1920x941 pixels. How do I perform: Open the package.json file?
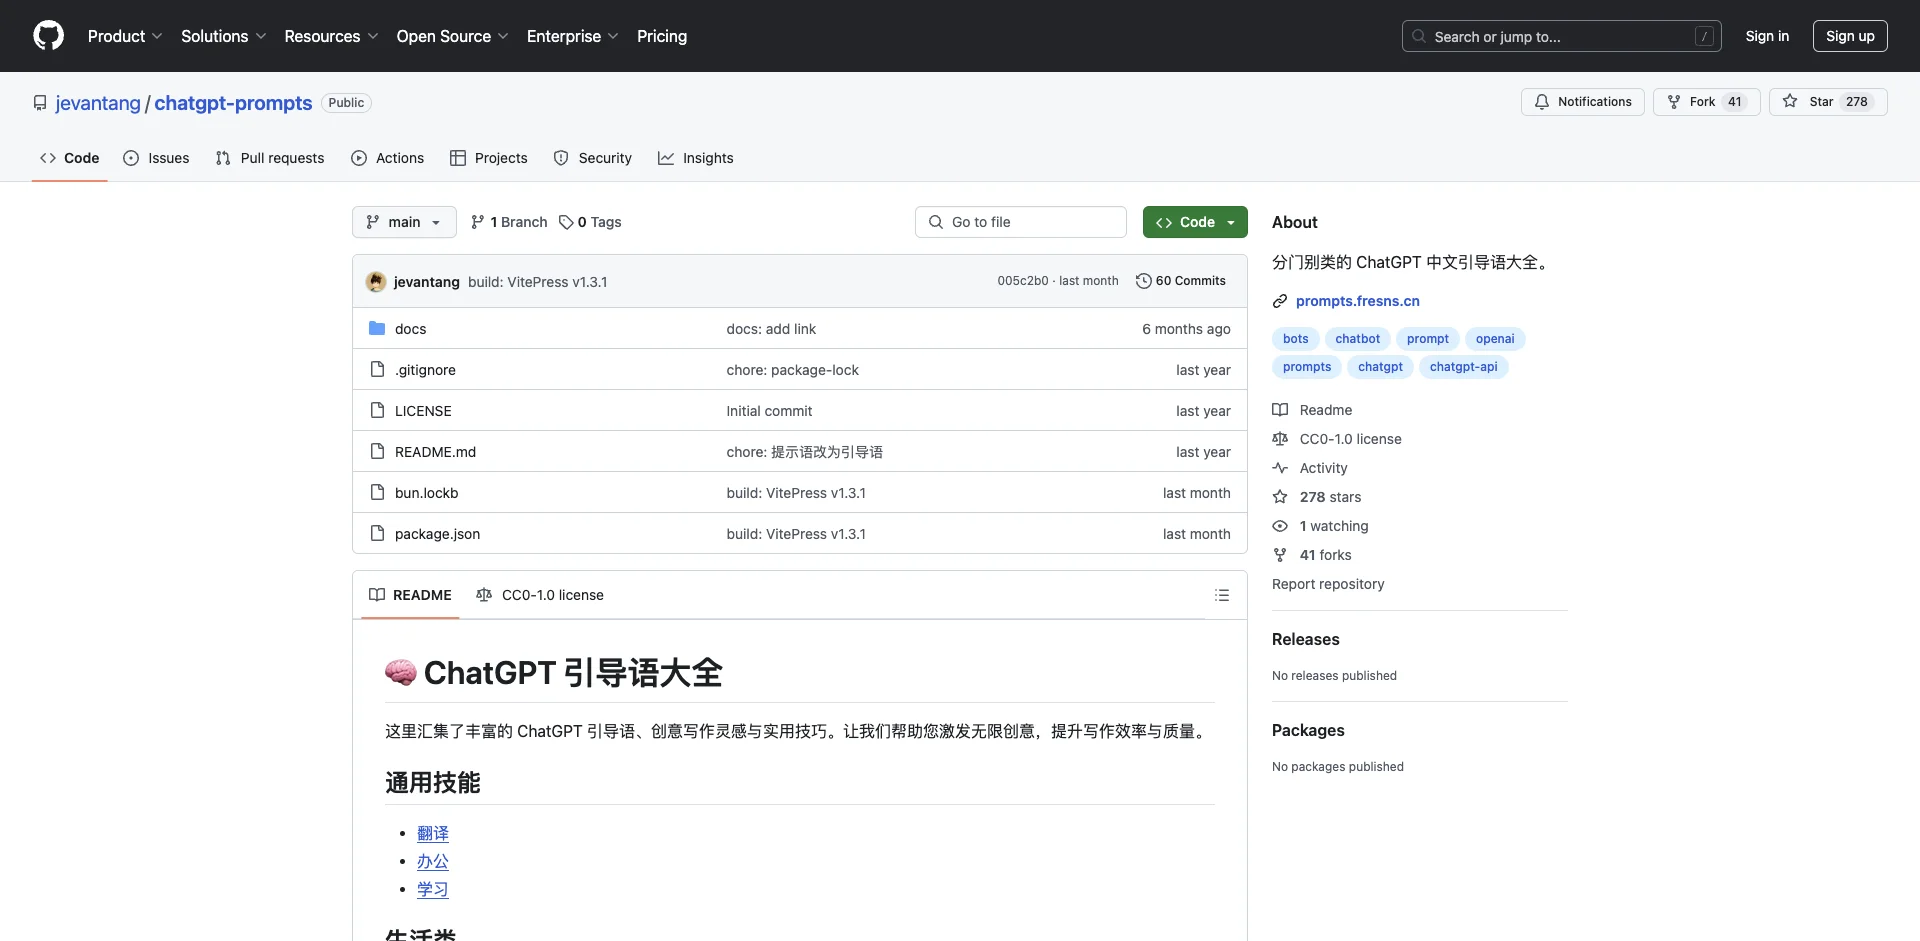point(437,534)
